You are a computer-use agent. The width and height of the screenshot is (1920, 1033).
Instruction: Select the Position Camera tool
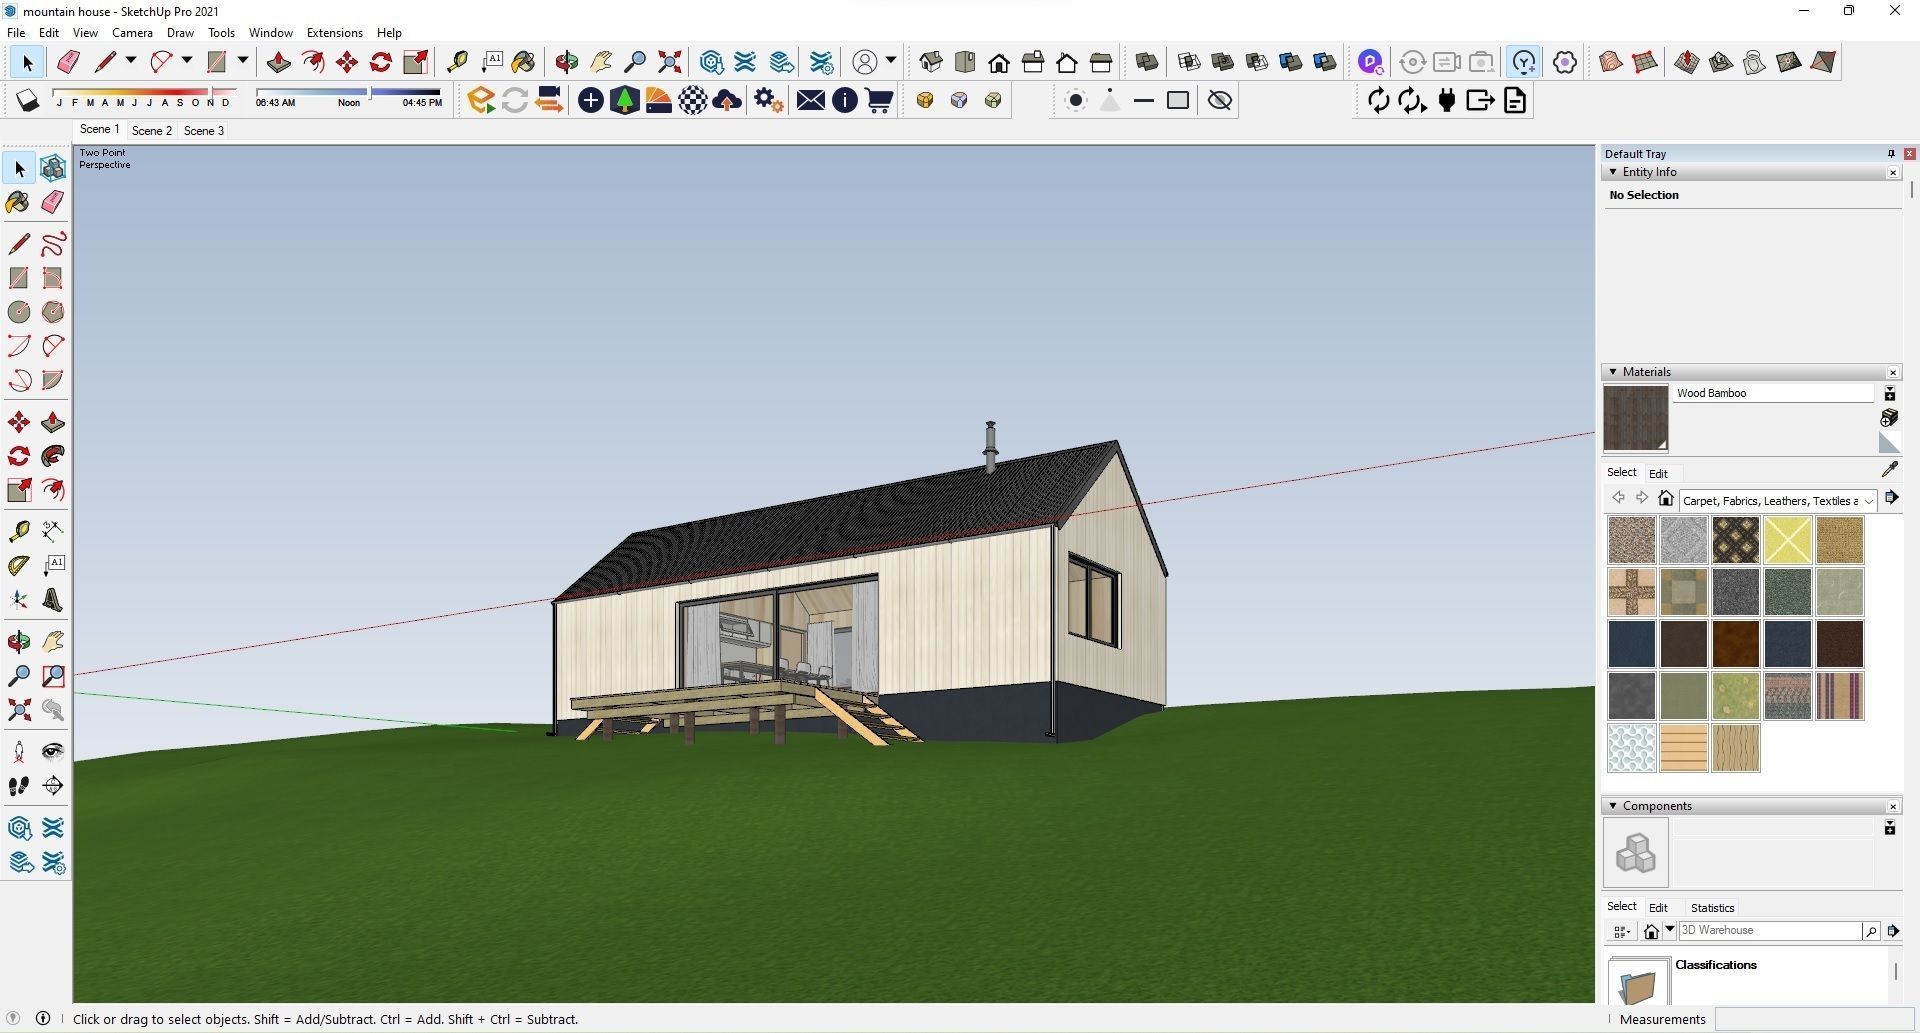(x=19, y=751)
